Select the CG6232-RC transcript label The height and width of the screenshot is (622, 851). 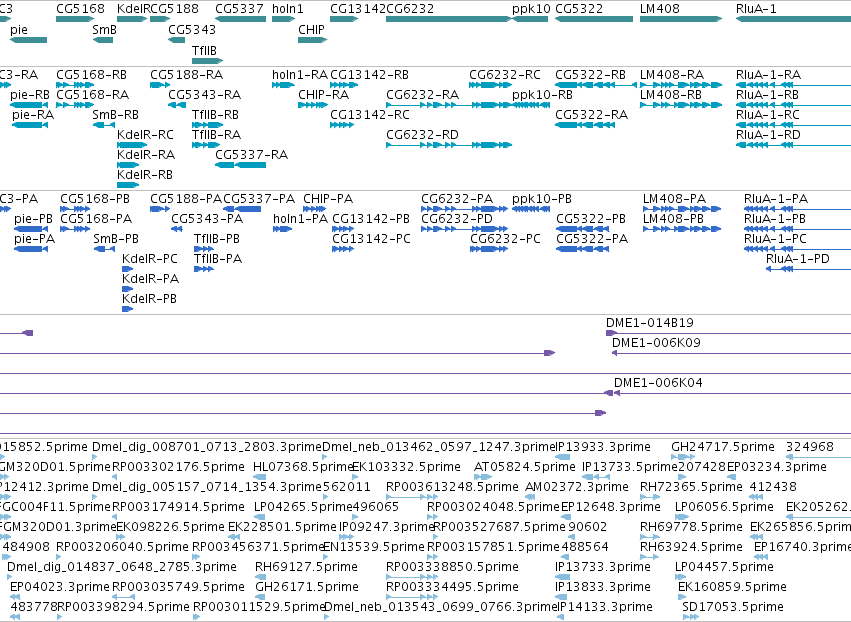[505, 74]
